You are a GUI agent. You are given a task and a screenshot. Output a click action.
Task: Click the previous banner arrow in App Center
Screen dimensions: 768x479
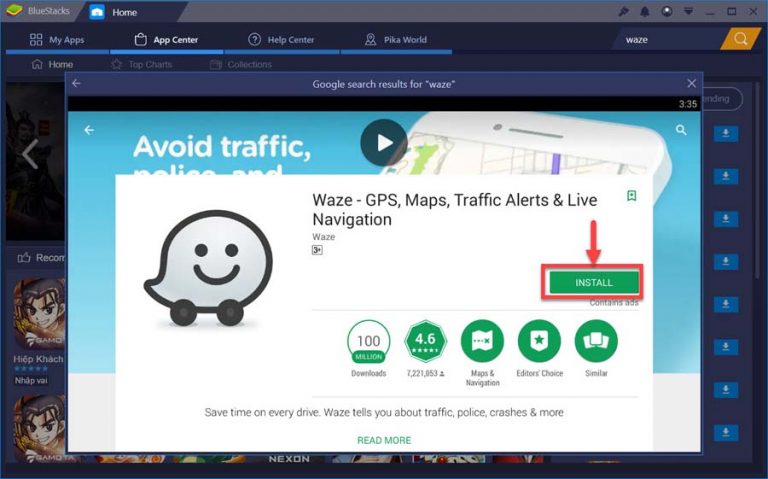point(30,154)
